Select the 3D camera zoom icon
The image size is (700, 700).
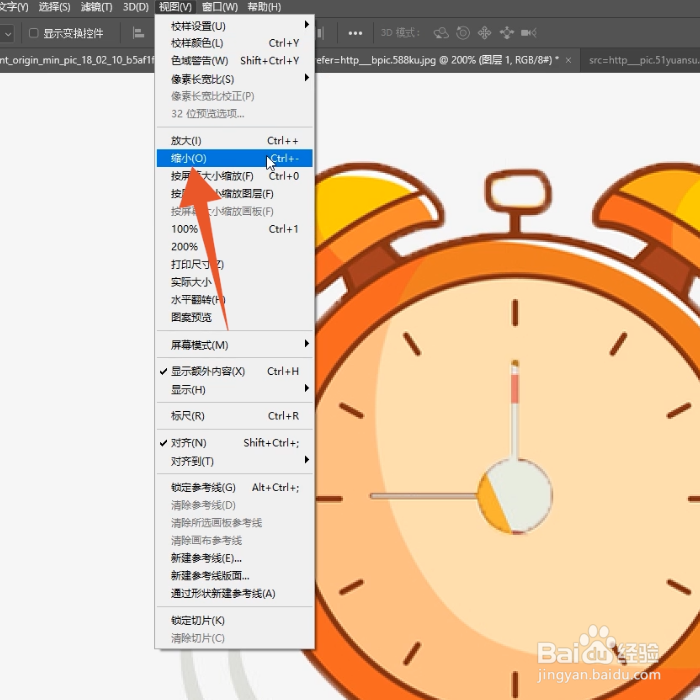(x=529, y=33)
